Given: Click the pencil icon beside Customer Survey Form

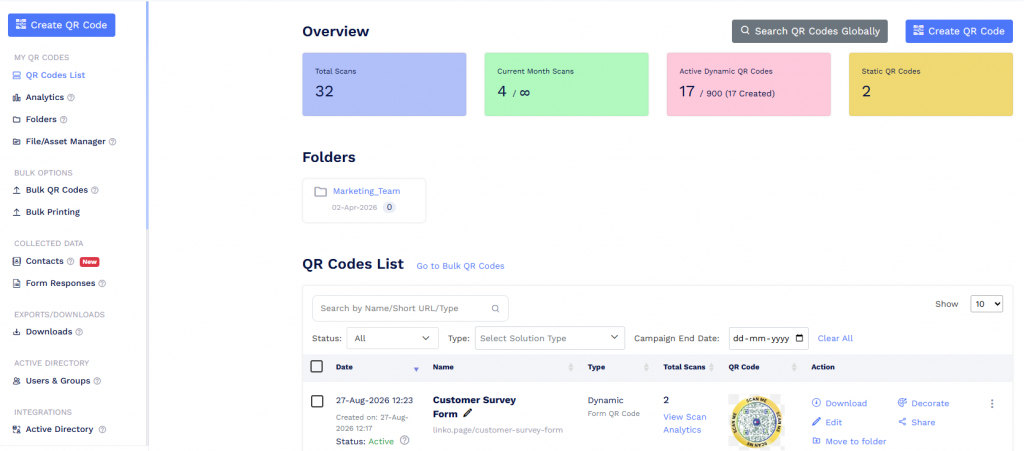Looking at the screenshot, I should (467, 413).
